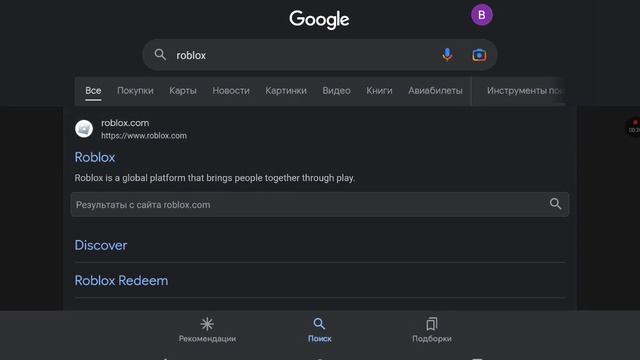Open the Discover sitelink
This screenshot has height=360, width=640.
point(101,245)
